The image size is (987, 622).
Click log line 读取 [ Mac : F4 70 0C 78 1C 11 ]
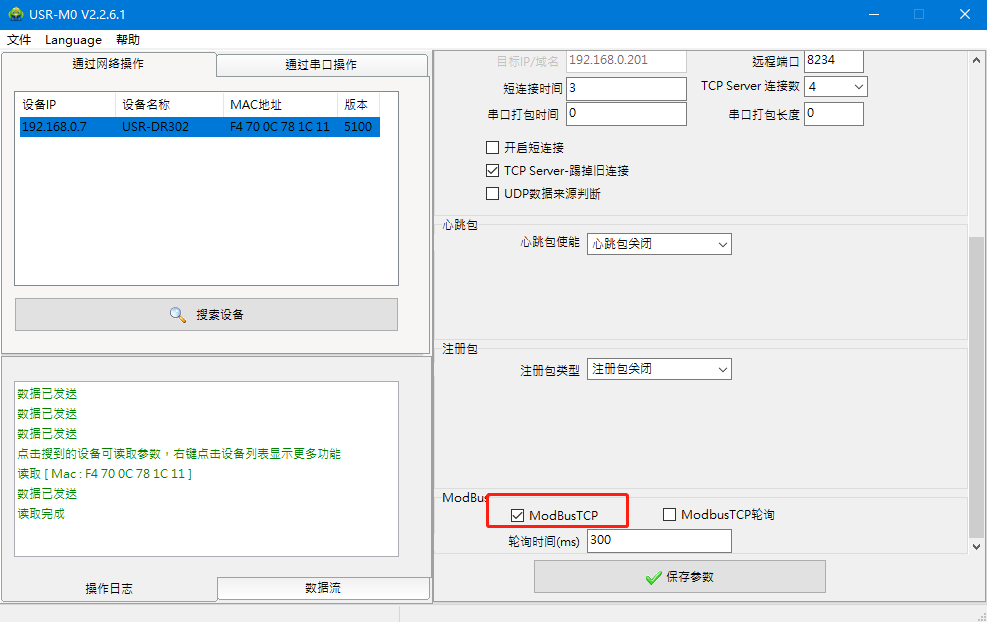point(104,473)
